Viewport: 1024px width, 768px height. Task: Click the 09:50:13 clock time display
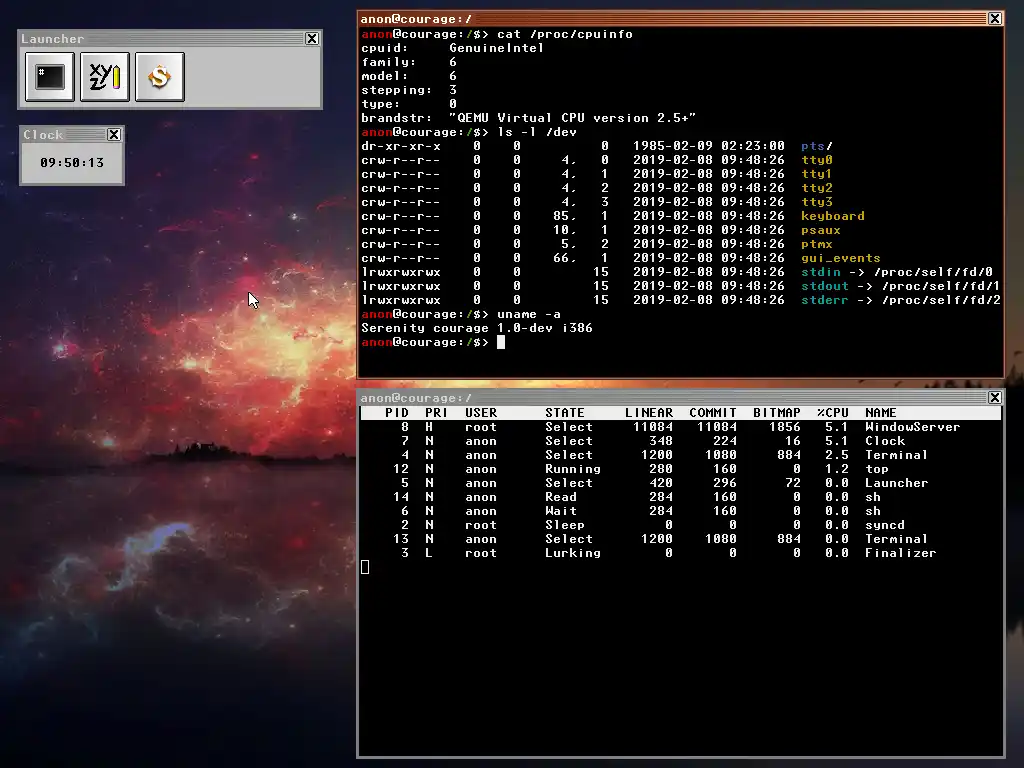point(72,163)
